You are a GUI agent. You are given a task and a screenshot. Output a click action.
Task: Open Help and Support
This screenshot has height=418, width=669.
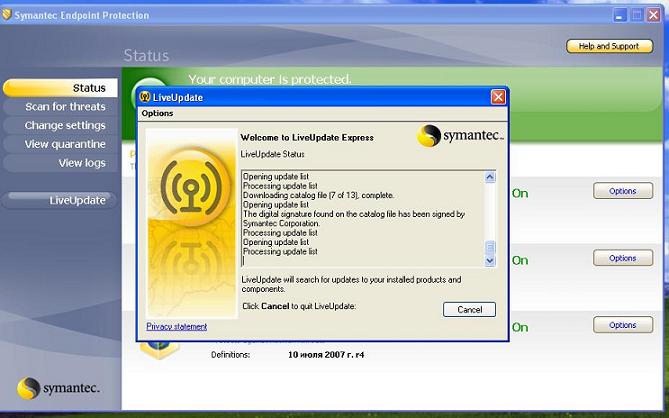pos(609,46)
